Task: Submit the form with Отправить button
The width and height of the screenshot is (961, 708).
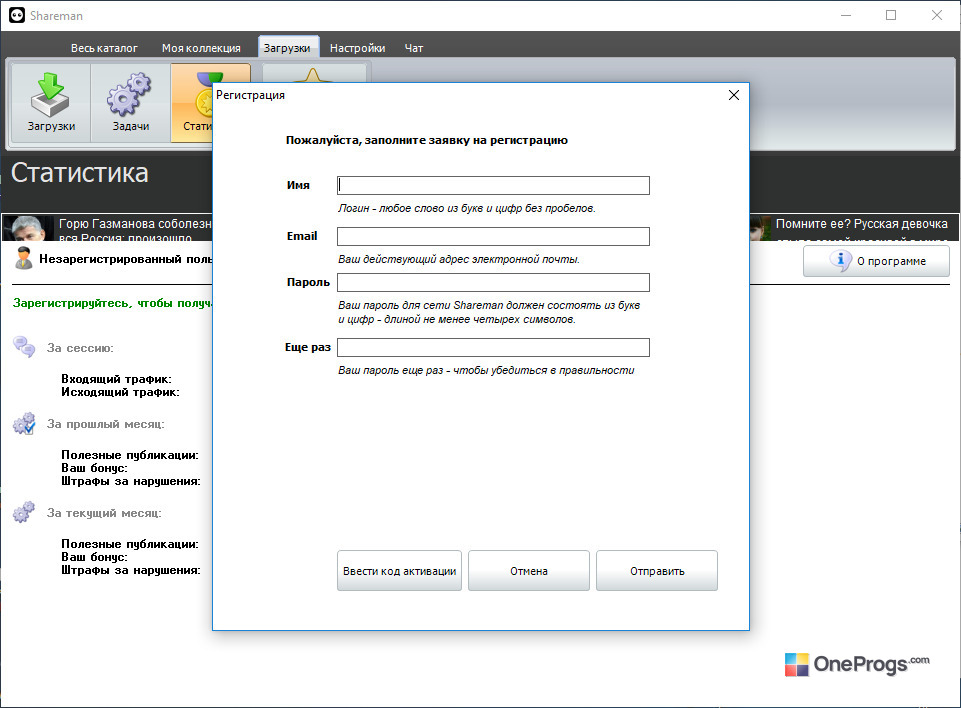Action: tap(656, 571)
